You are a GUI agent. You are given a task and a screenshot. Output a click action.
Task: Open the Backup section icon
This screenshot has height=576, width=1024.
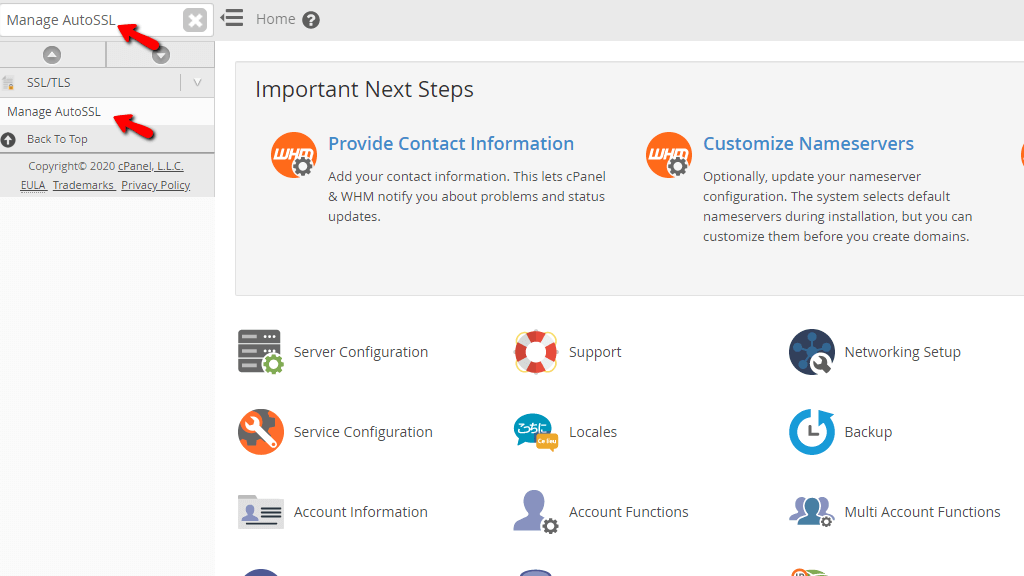click(811, 432)
